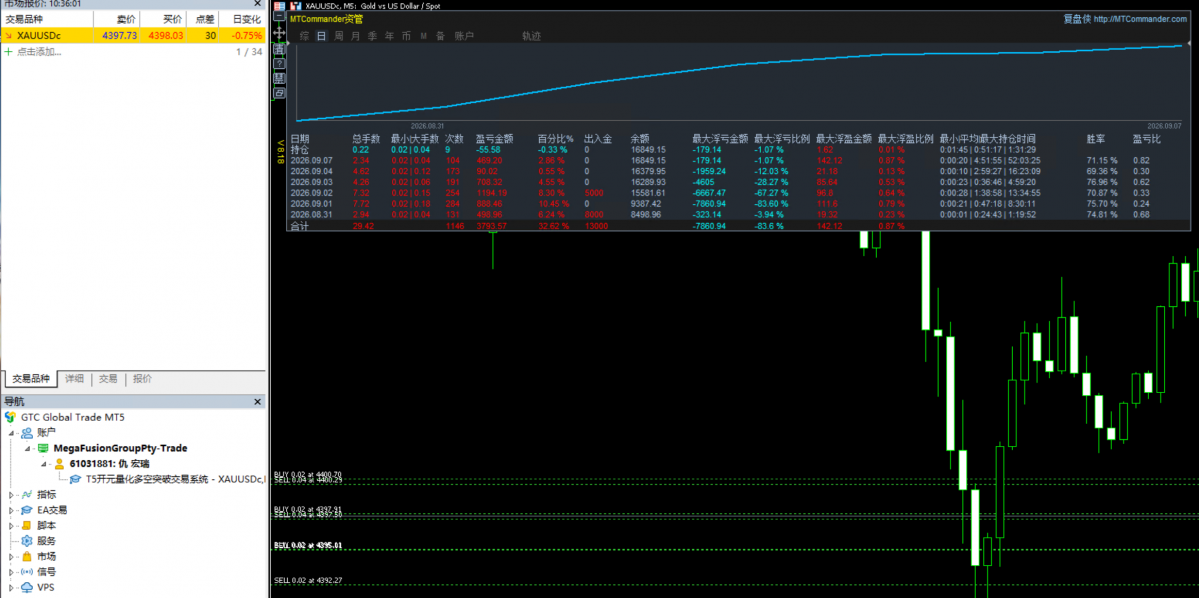The width and height of the screenshot is (1199, 598).
Task: Click the 合计 total row label
Action: [x=300, y=227]
